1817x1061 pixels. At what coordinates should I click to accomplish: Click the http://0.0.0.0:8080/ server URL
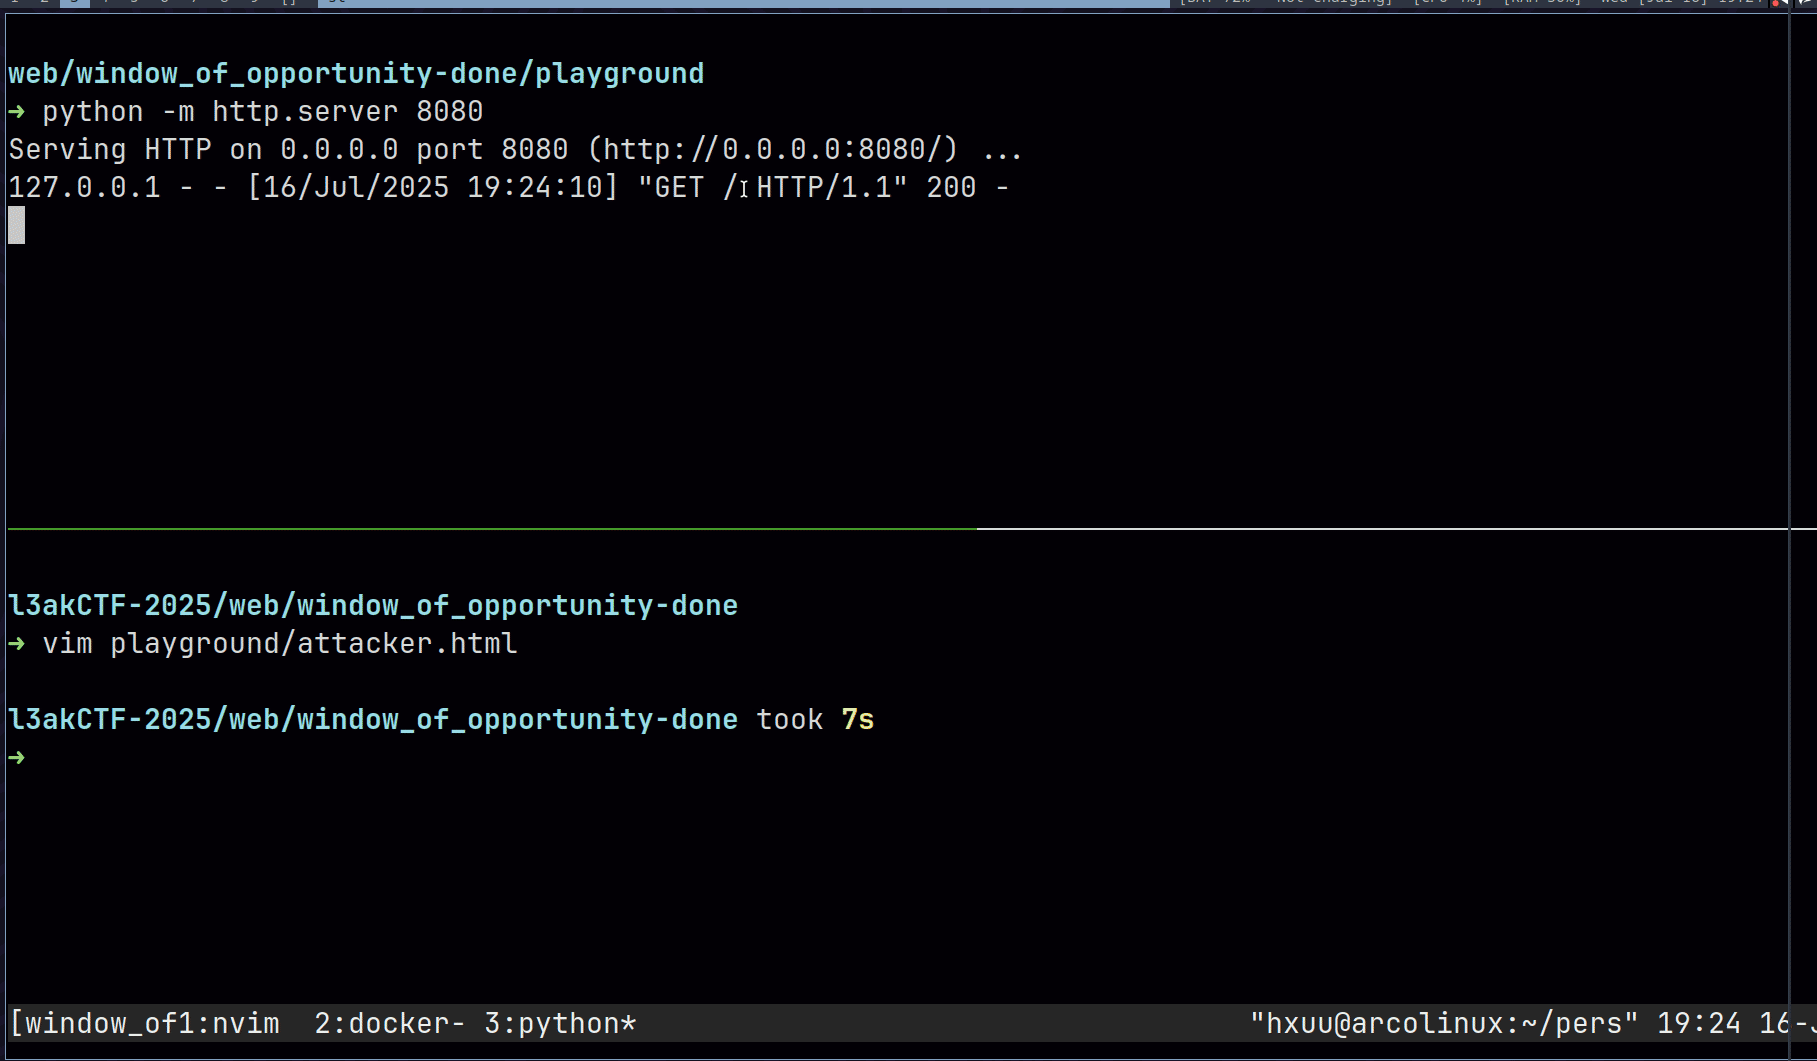click(773, 149)
